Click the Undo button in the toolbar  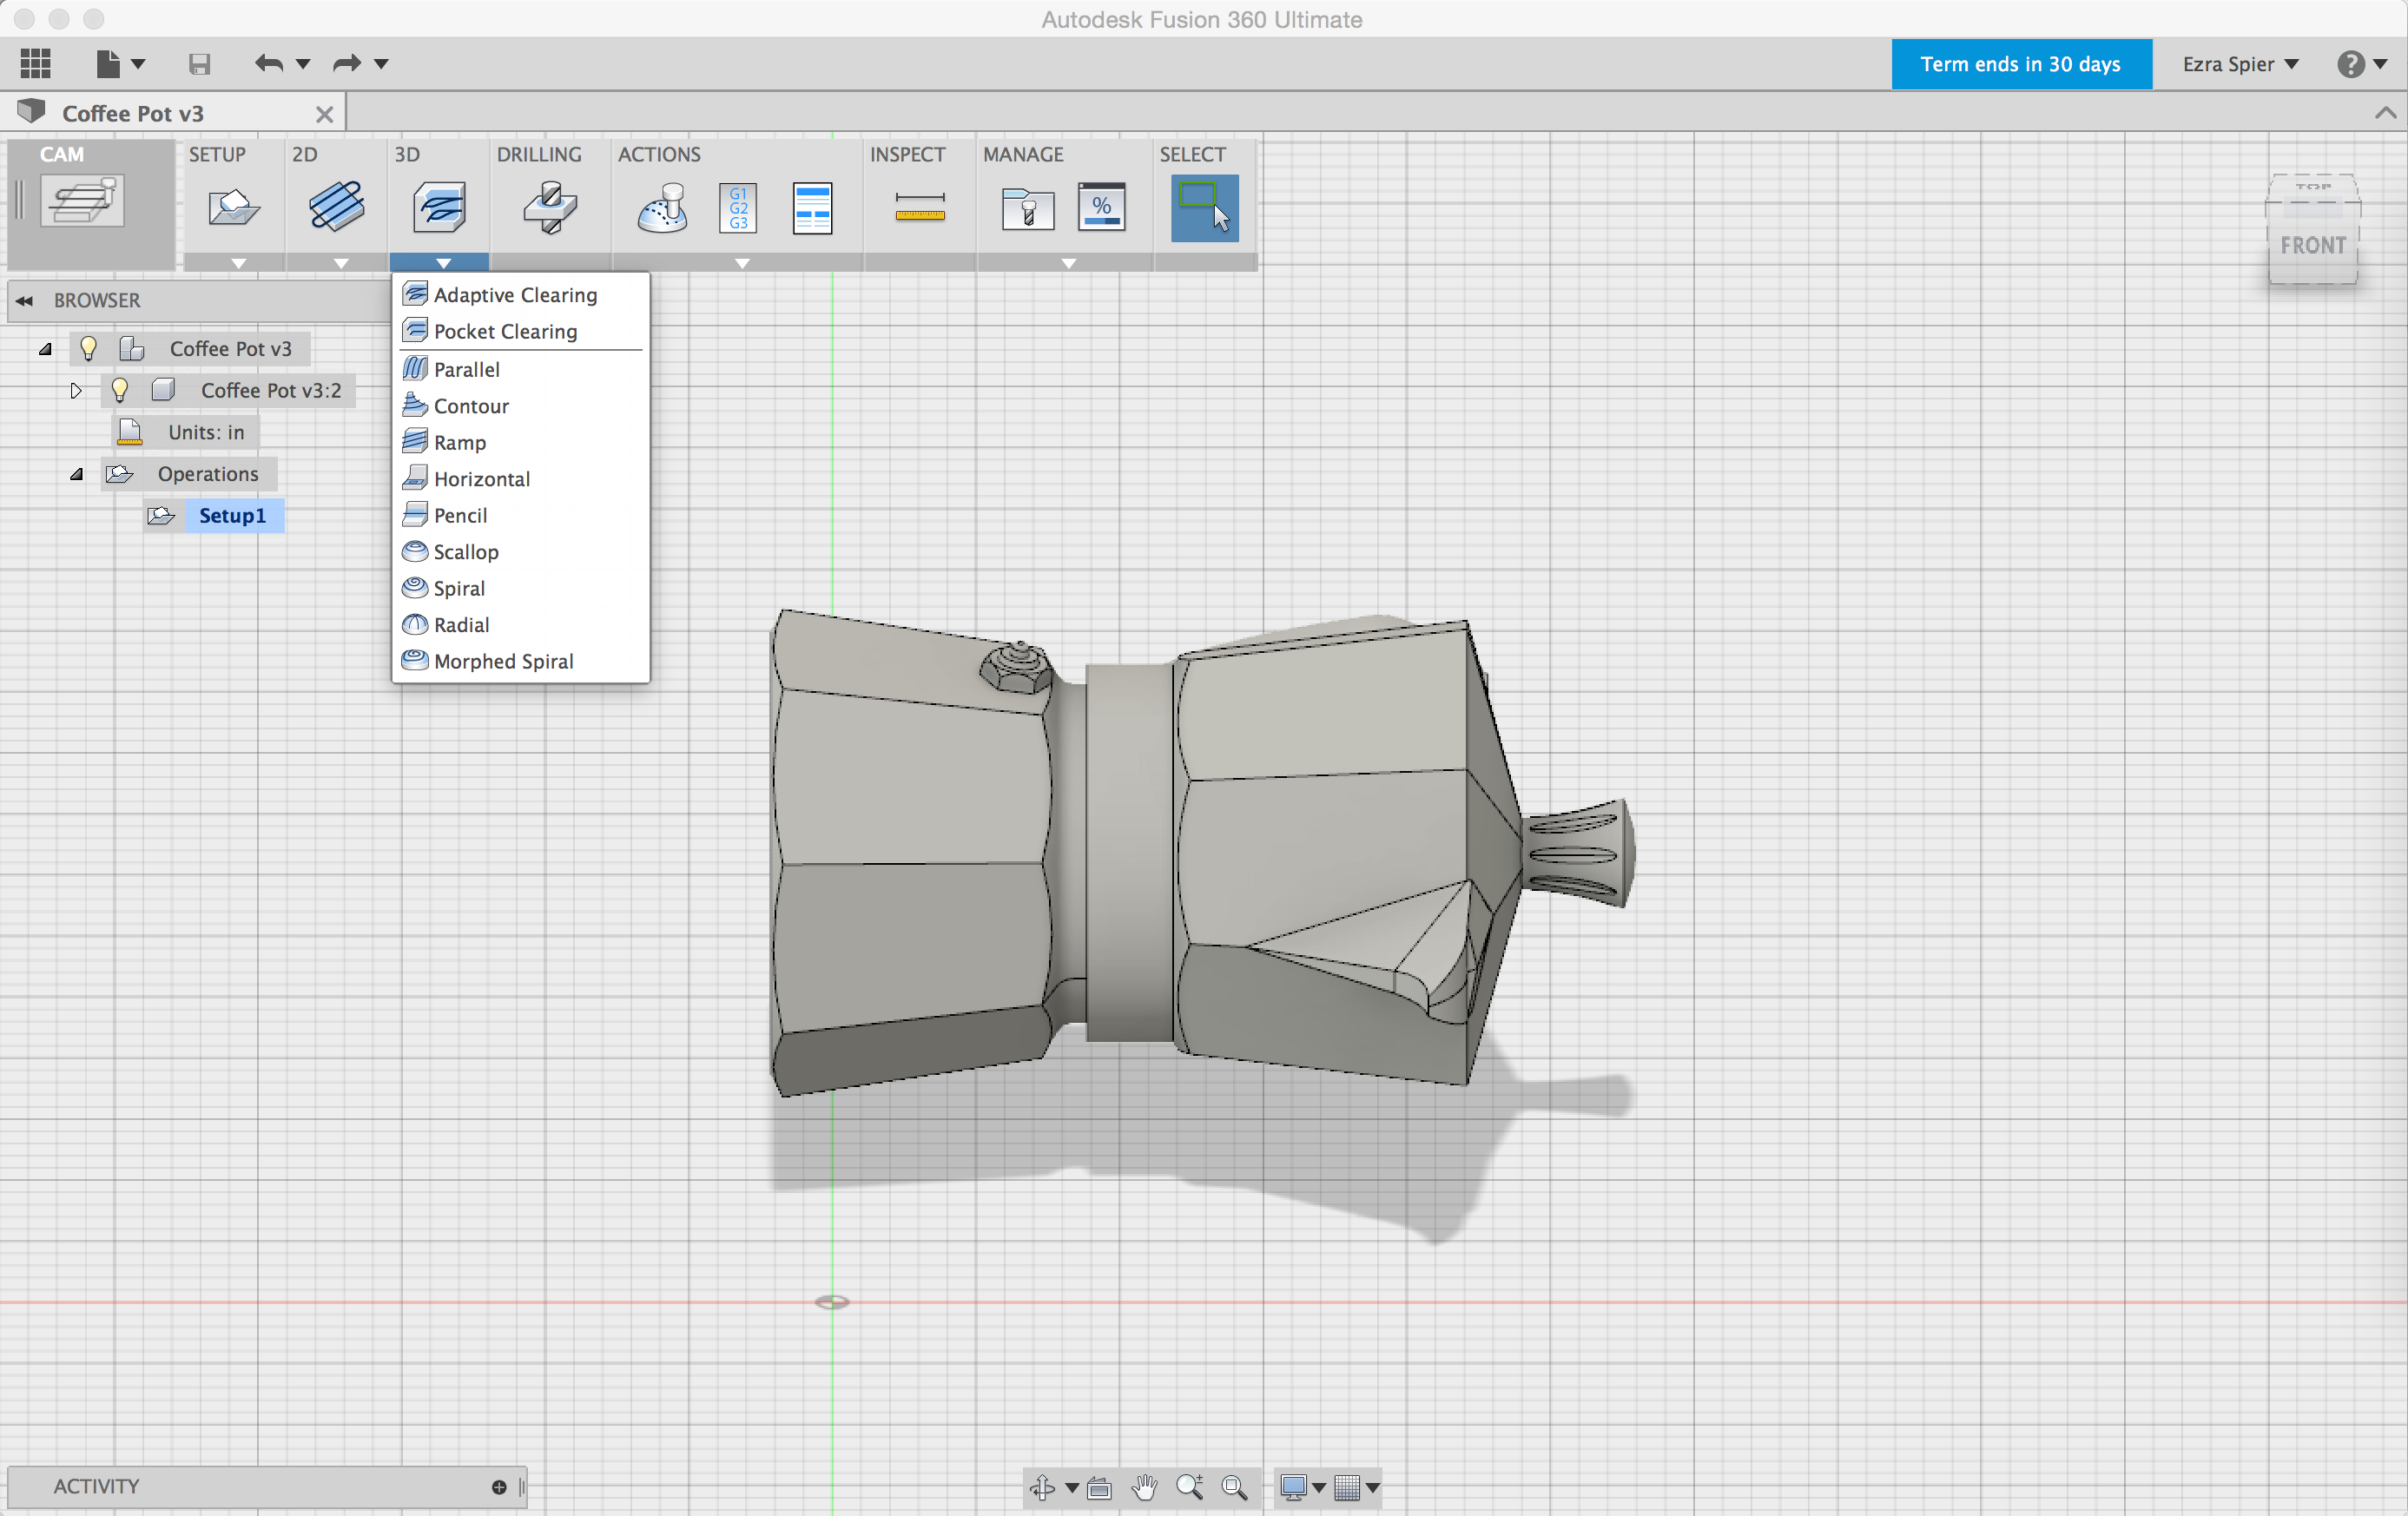(x=268, y=63)
